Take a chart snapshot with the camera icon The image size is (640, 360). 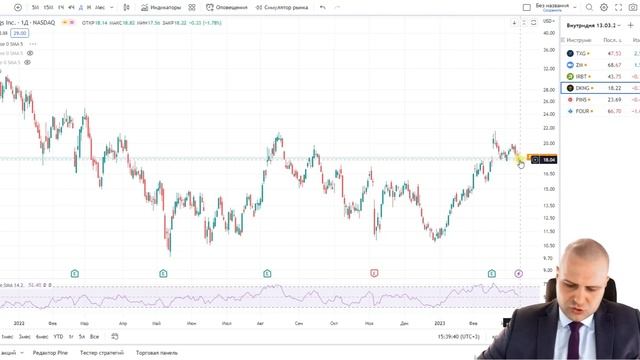pyautogui.click(x=633, y=7)
